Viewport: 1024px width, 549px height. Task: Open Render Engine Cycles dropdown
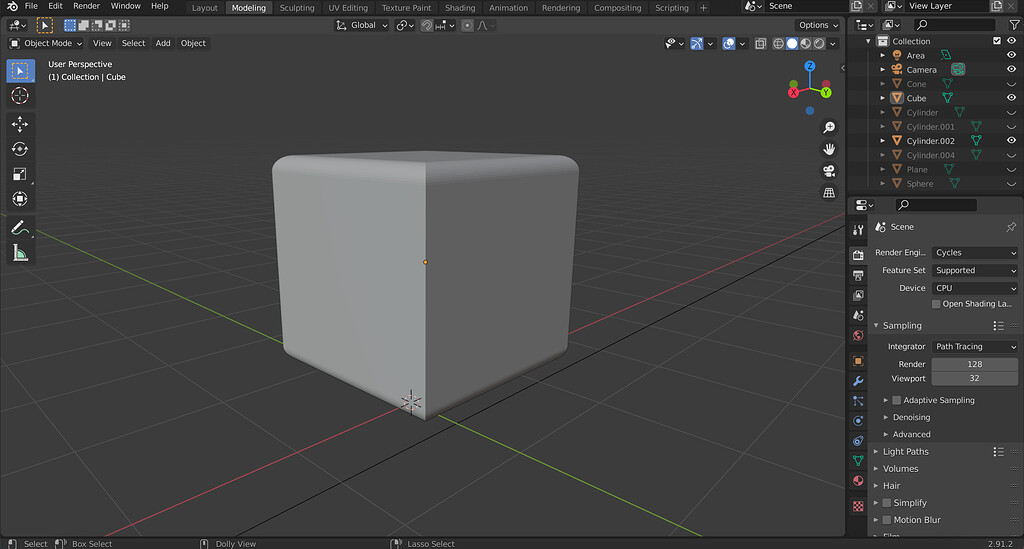coord(974,253)
